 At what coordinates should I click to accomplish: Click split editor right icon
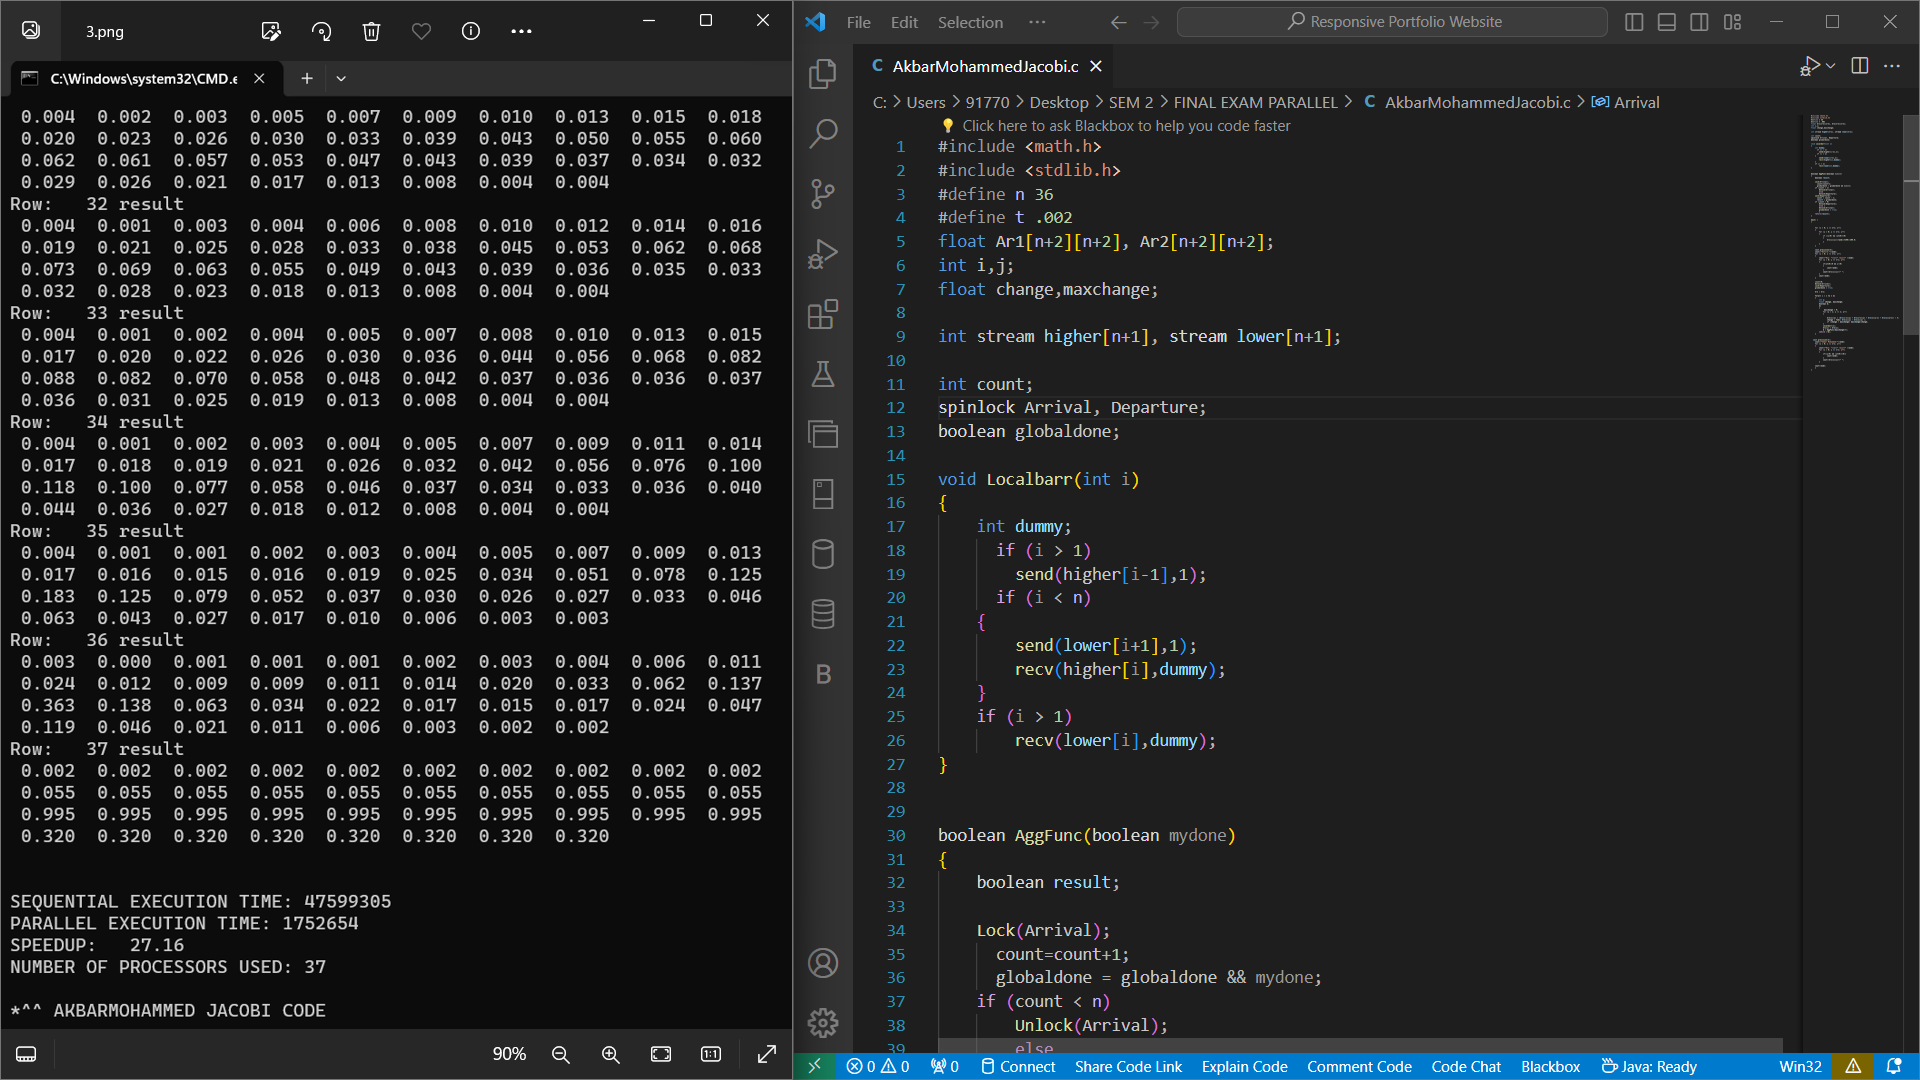tap(1860, 66)
